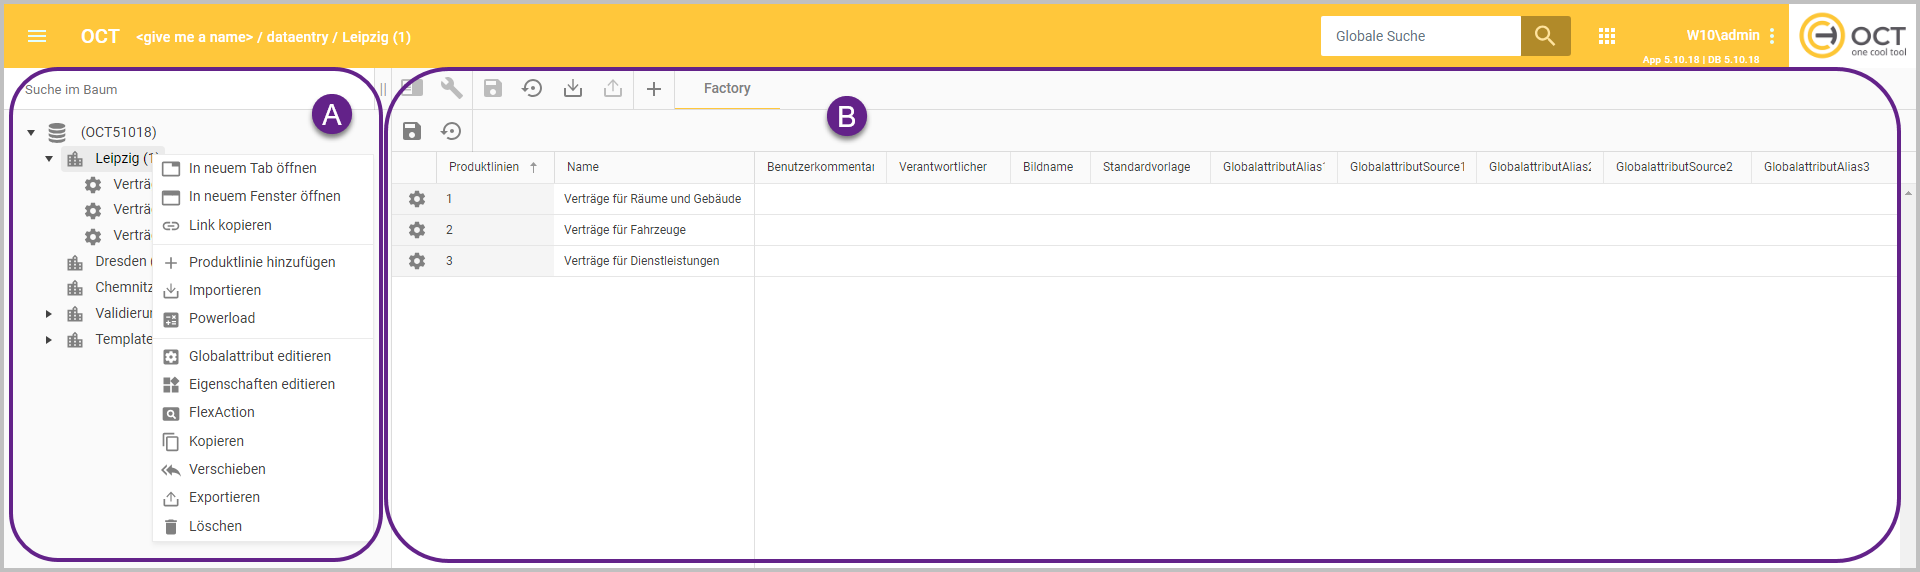Click into the Globale Suche field
The width and height of the screenshot is (1920, 572).
pos(1420,36)
